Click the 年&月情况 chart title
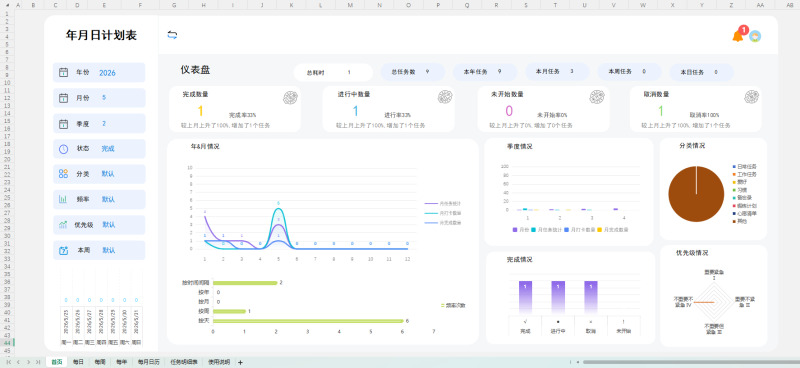This screenshot has height=368, width=800. tap(205, 146)
